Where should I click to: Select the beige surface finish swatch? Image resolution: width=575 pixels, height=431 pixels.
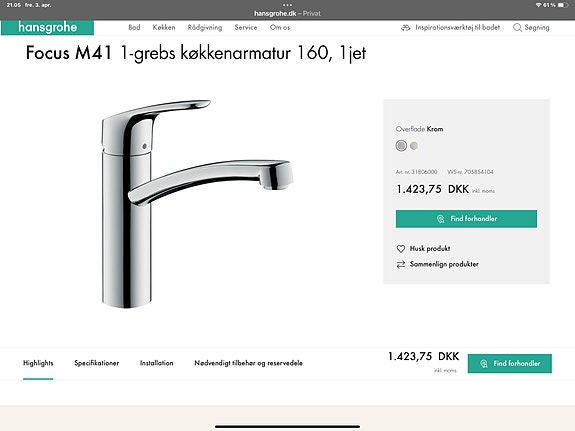[414, 146]
